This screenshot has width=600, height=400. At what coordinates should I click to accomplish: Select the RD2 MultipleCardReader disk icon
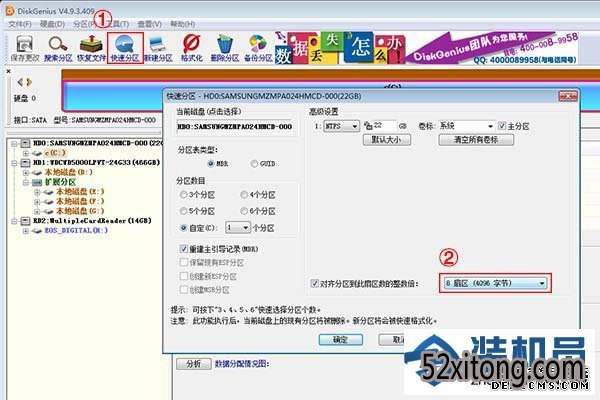pyautogui.click(x=25, y=221)
